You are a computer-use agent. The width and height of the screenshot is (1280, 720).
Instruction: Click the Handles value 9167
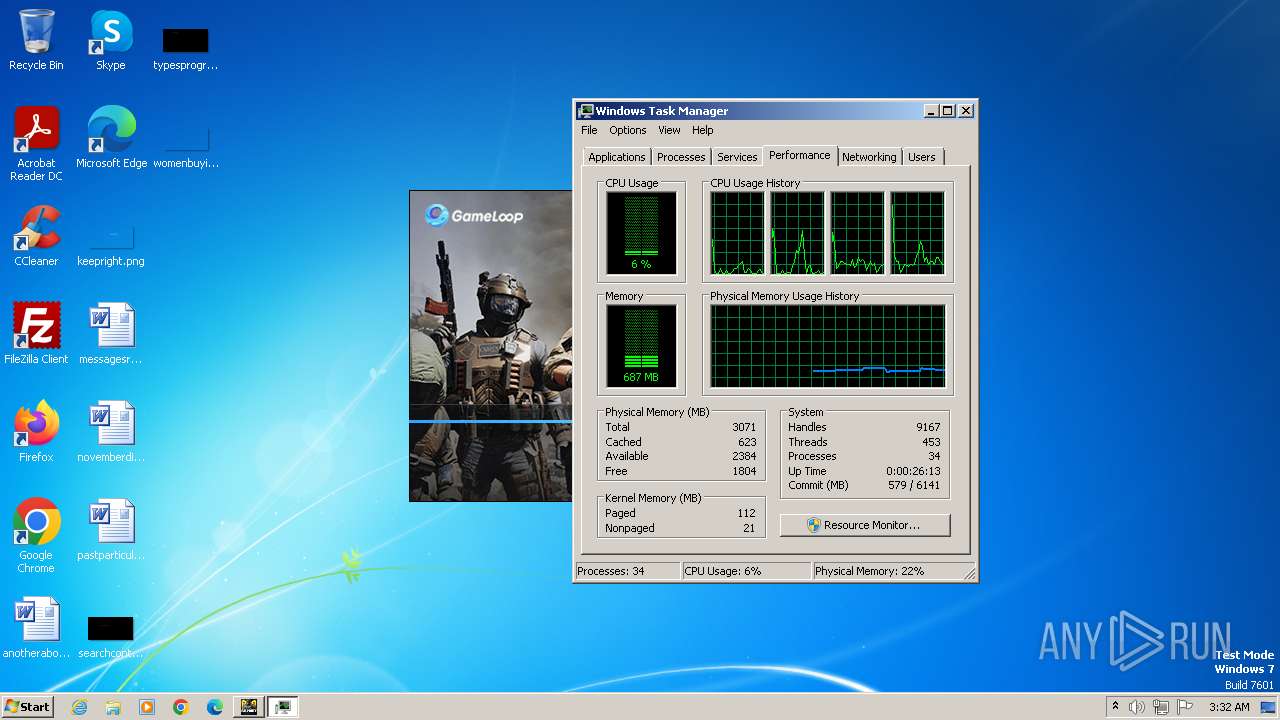point(928,427)
